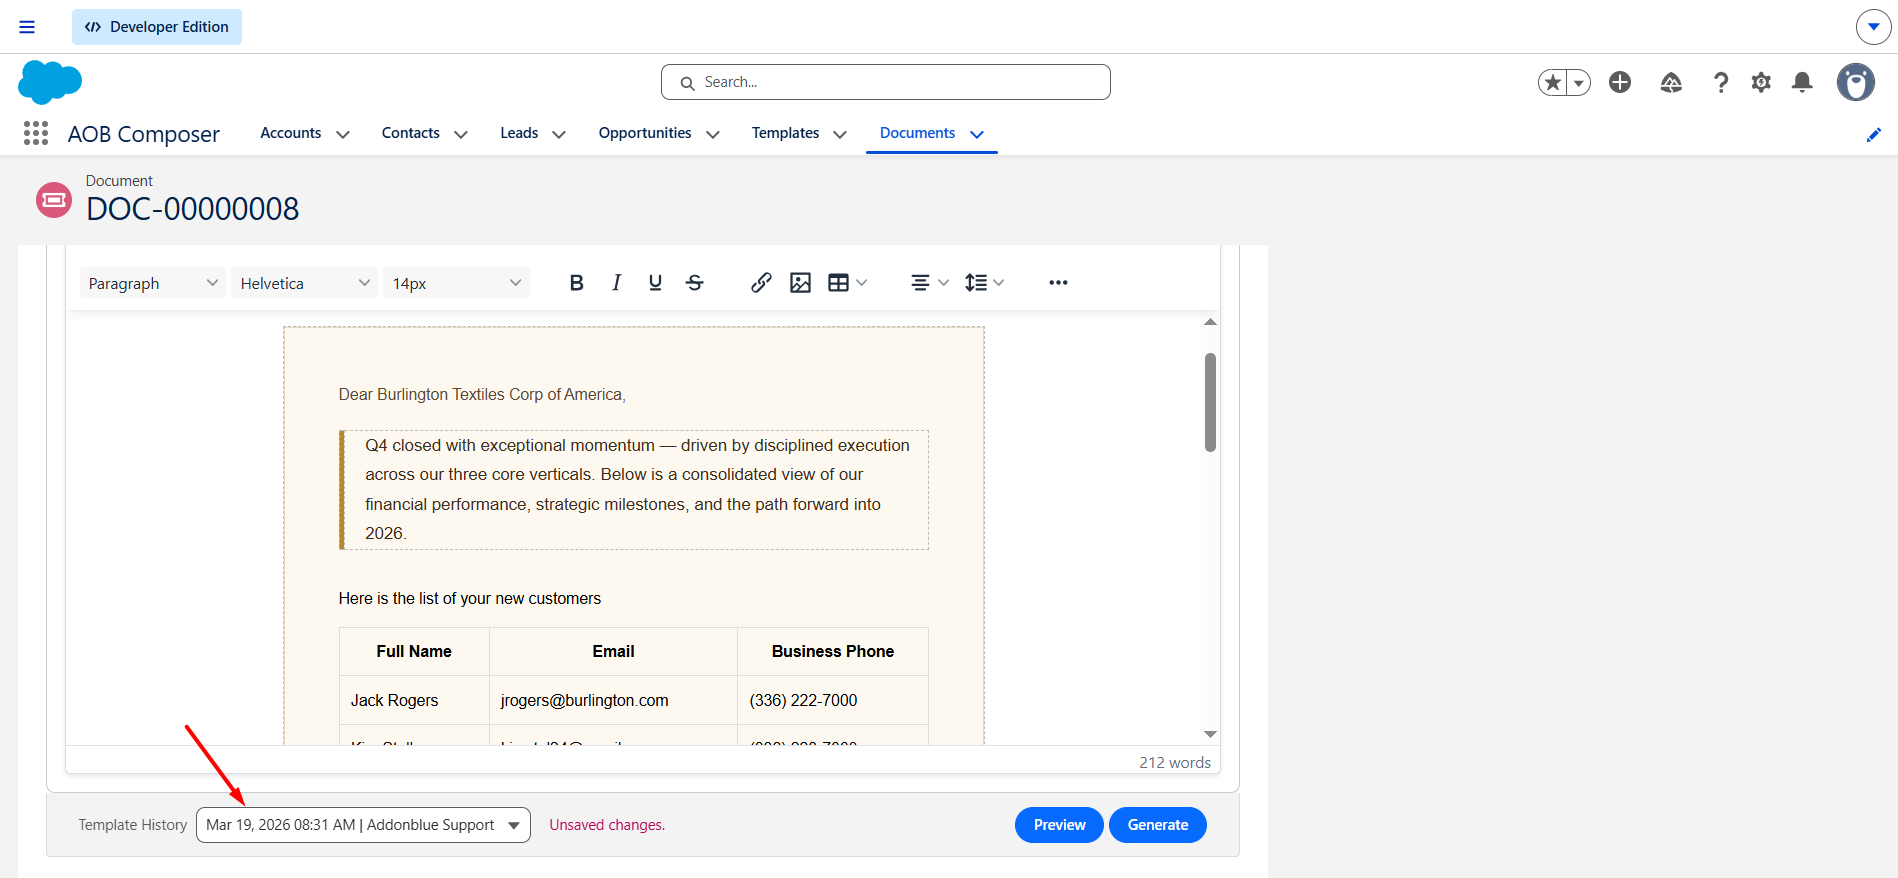Open the Help question mark icon

1721,82
